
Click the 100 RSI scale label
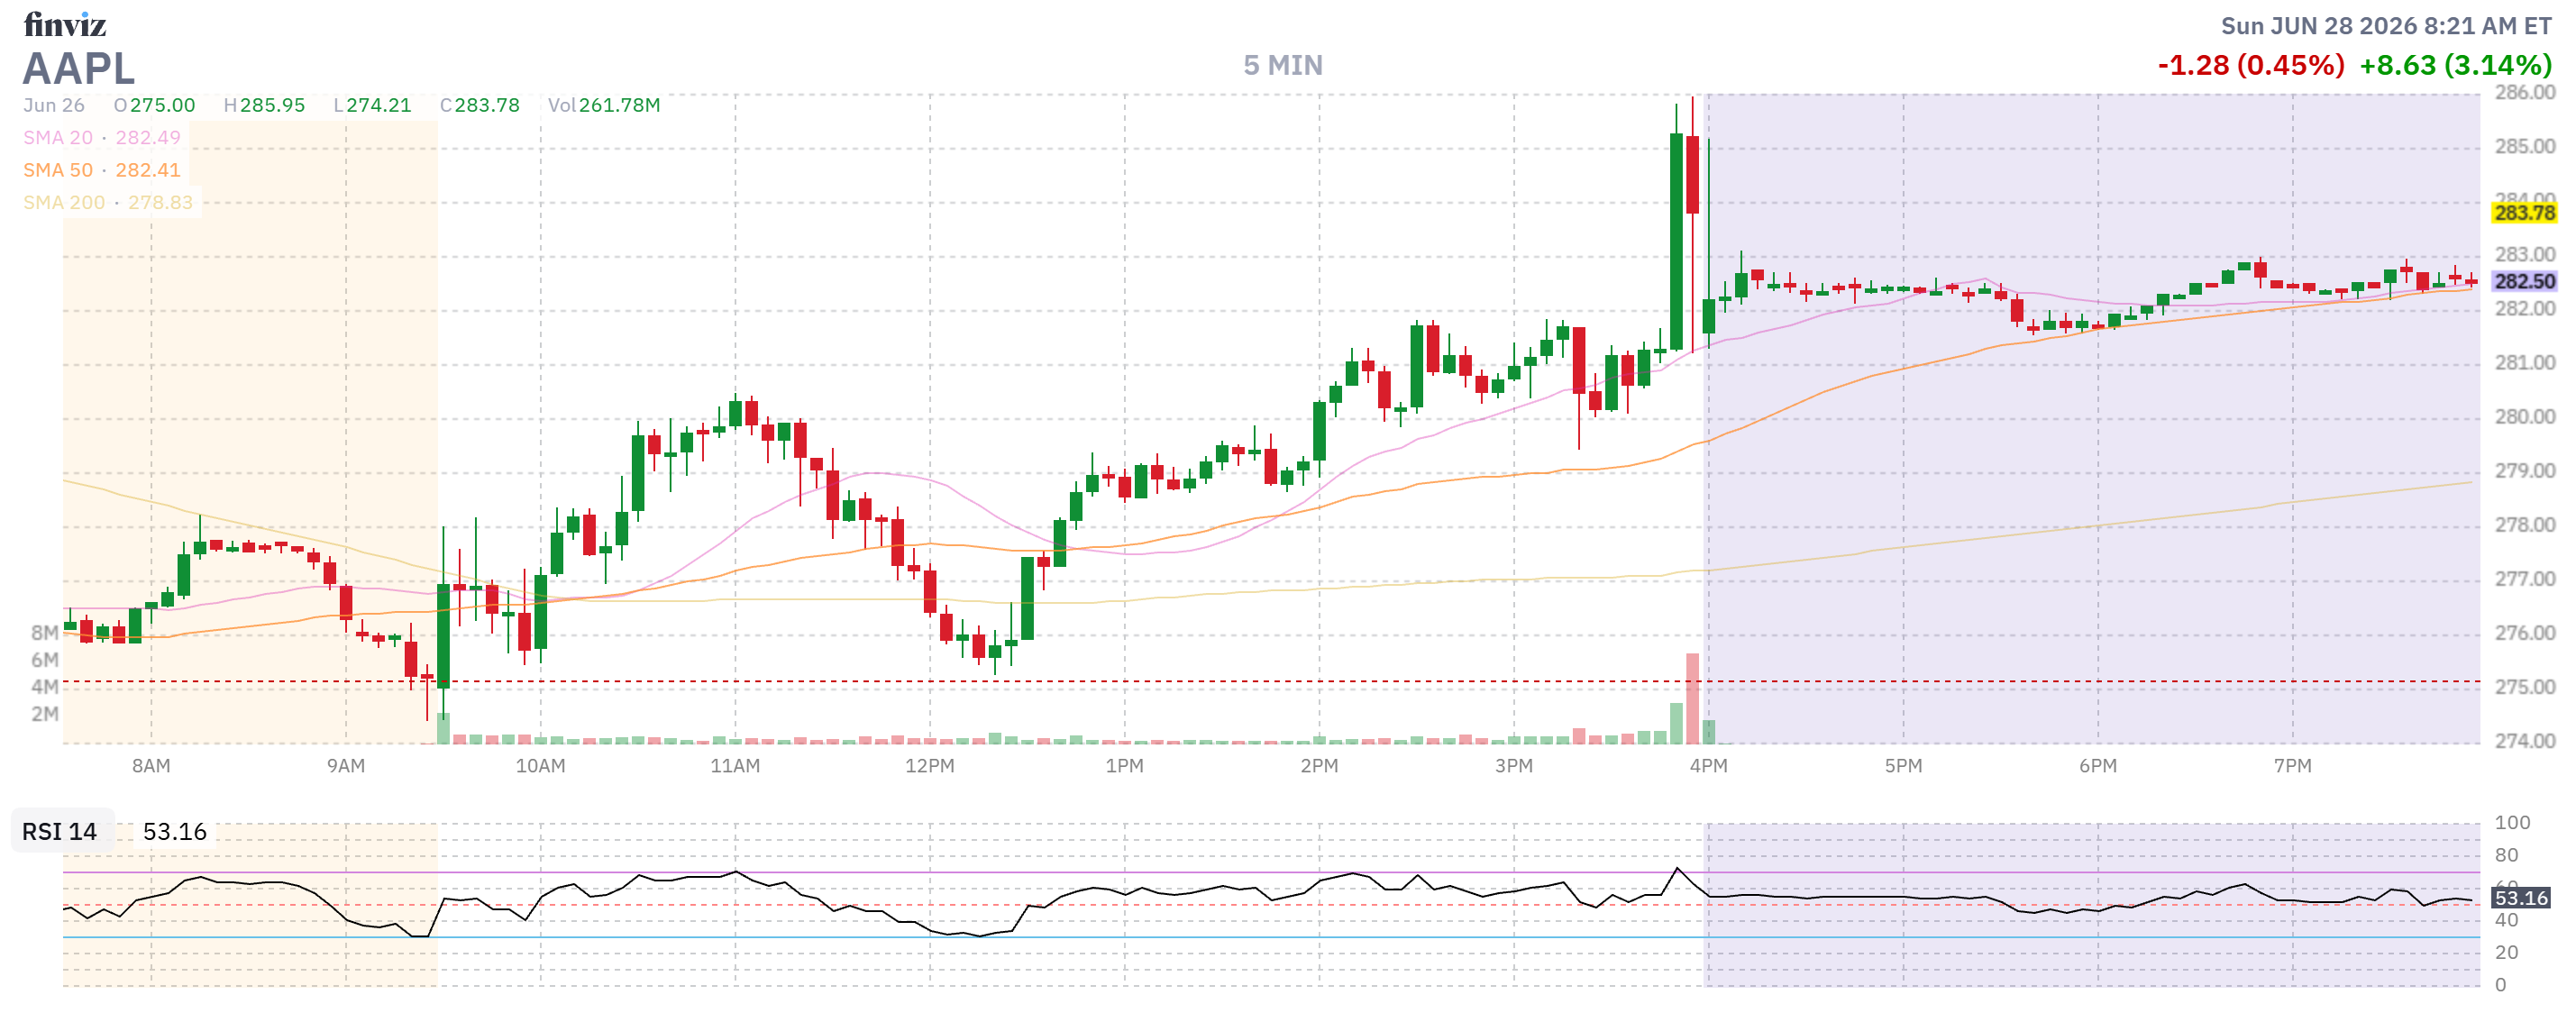[2512, 823]
